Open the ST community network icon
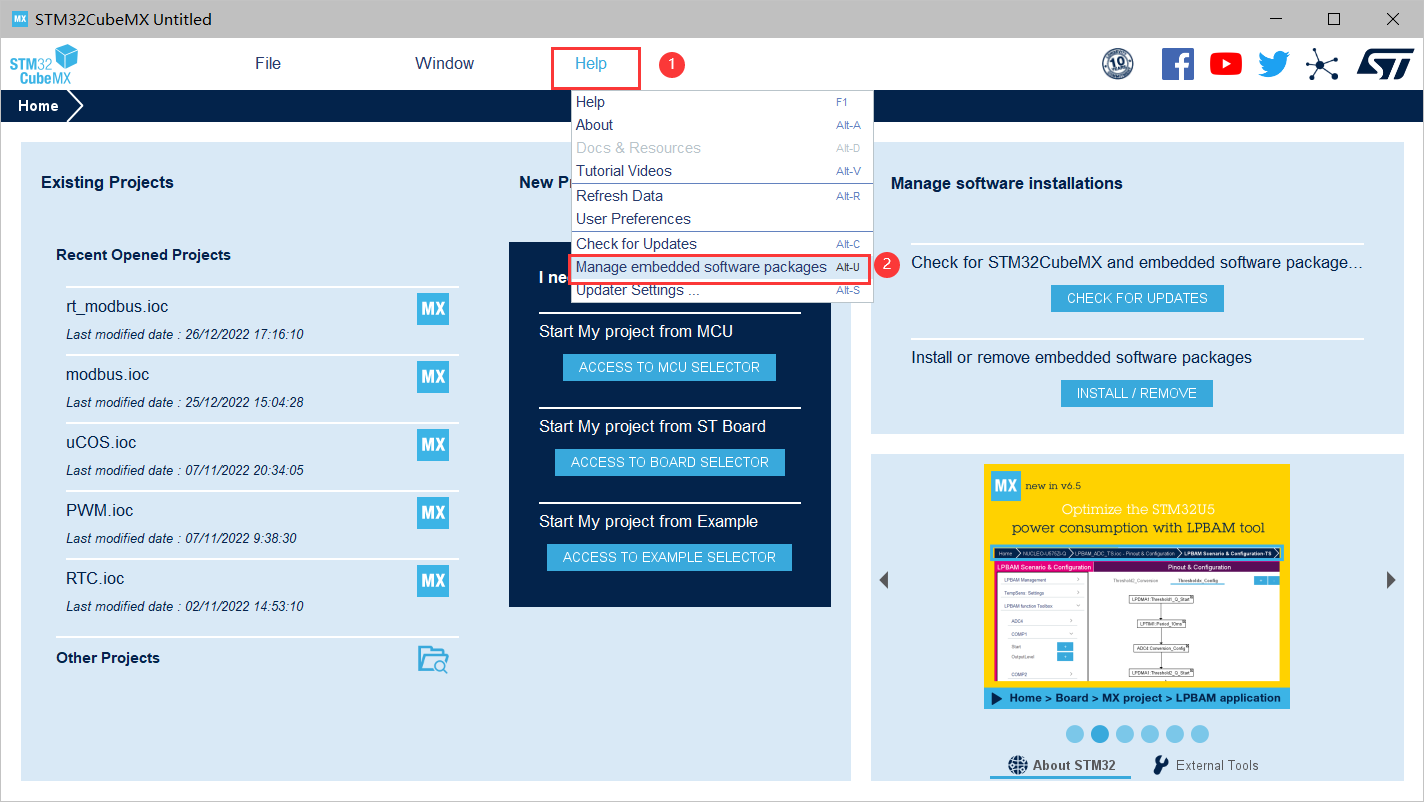The image size is (1424, 802). pyautogui.click(x=1322, y=65)
